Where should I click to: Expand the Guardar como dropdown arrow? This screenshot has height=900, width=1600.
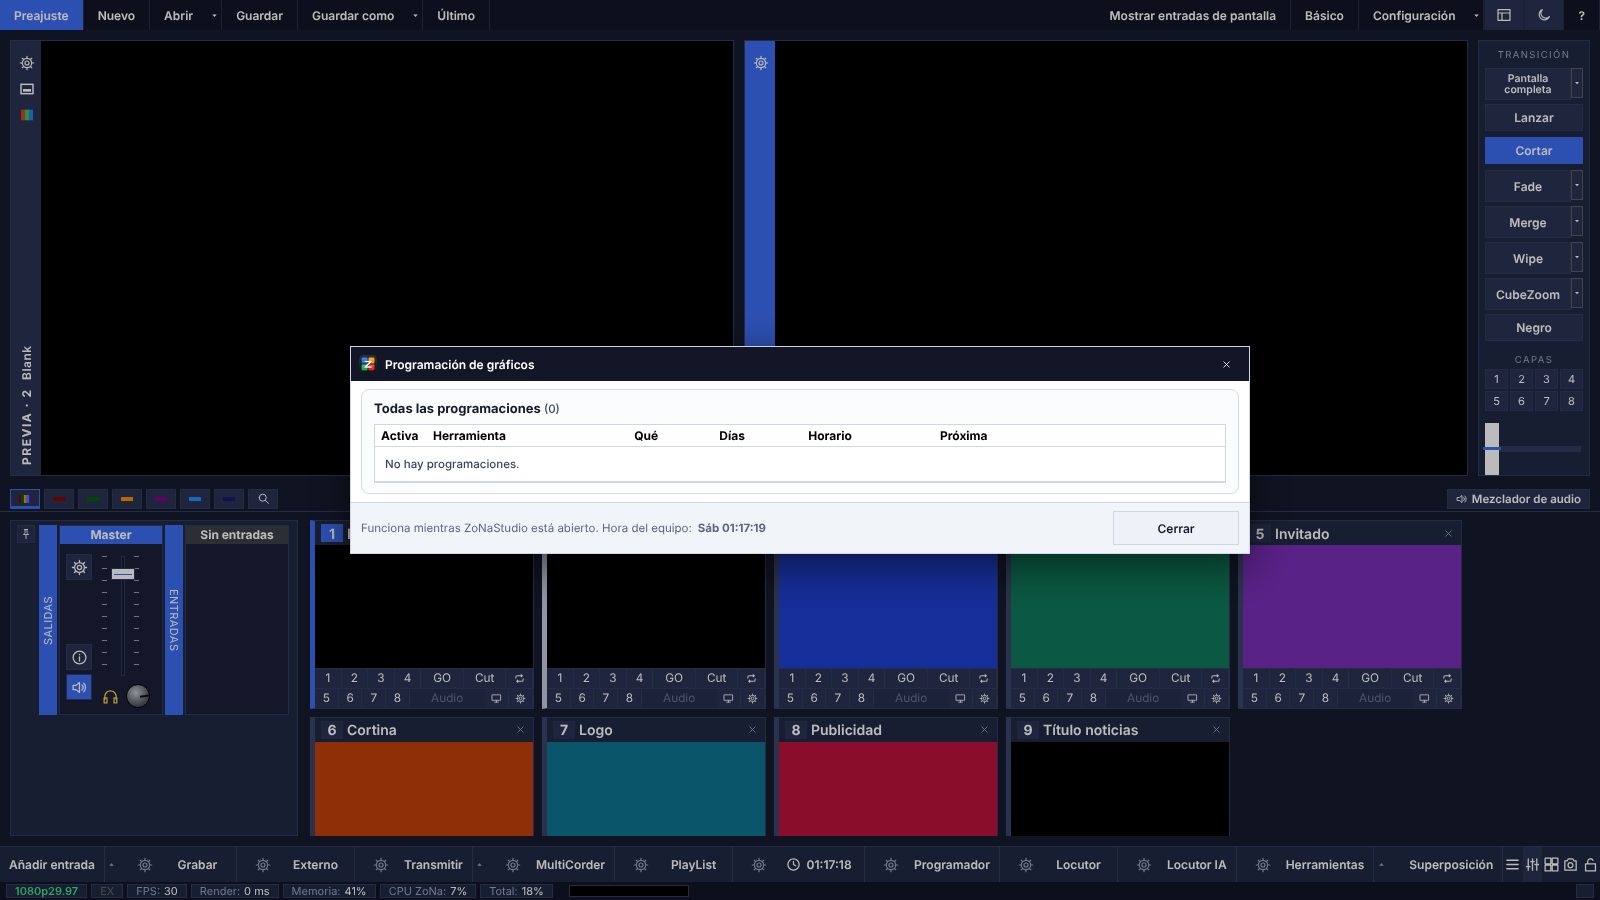click(415, 15)
